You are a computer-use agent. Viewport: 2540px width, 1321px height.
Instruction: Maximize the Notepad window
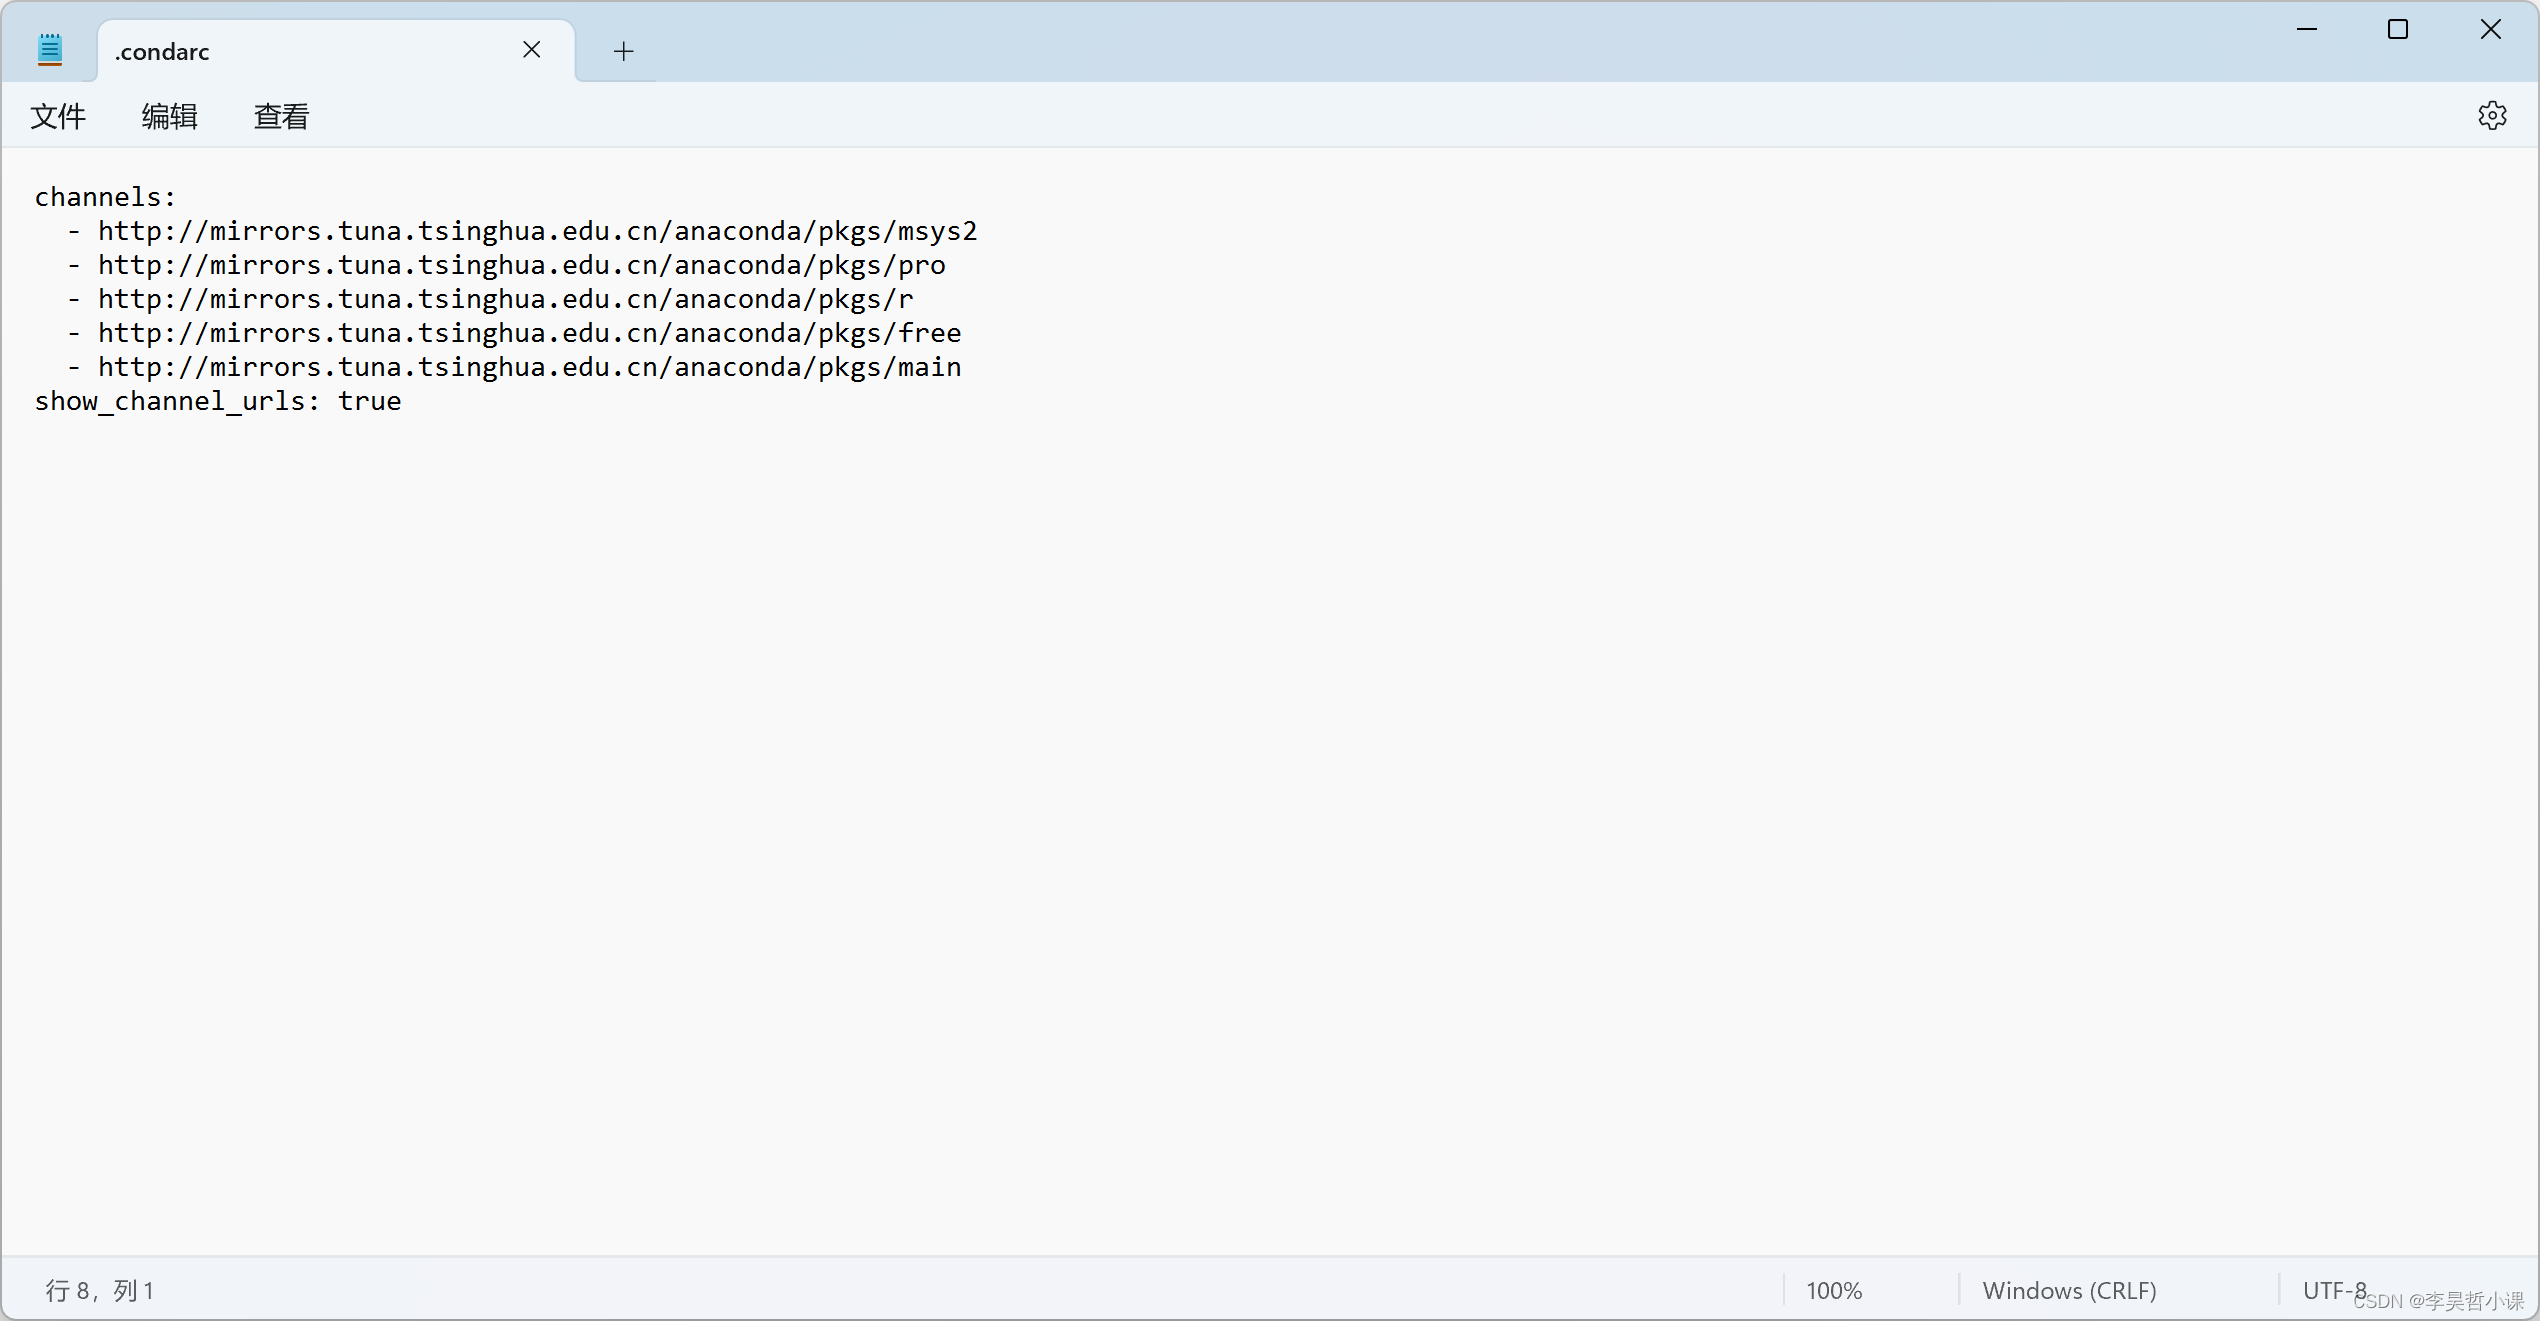point(2397,30)
